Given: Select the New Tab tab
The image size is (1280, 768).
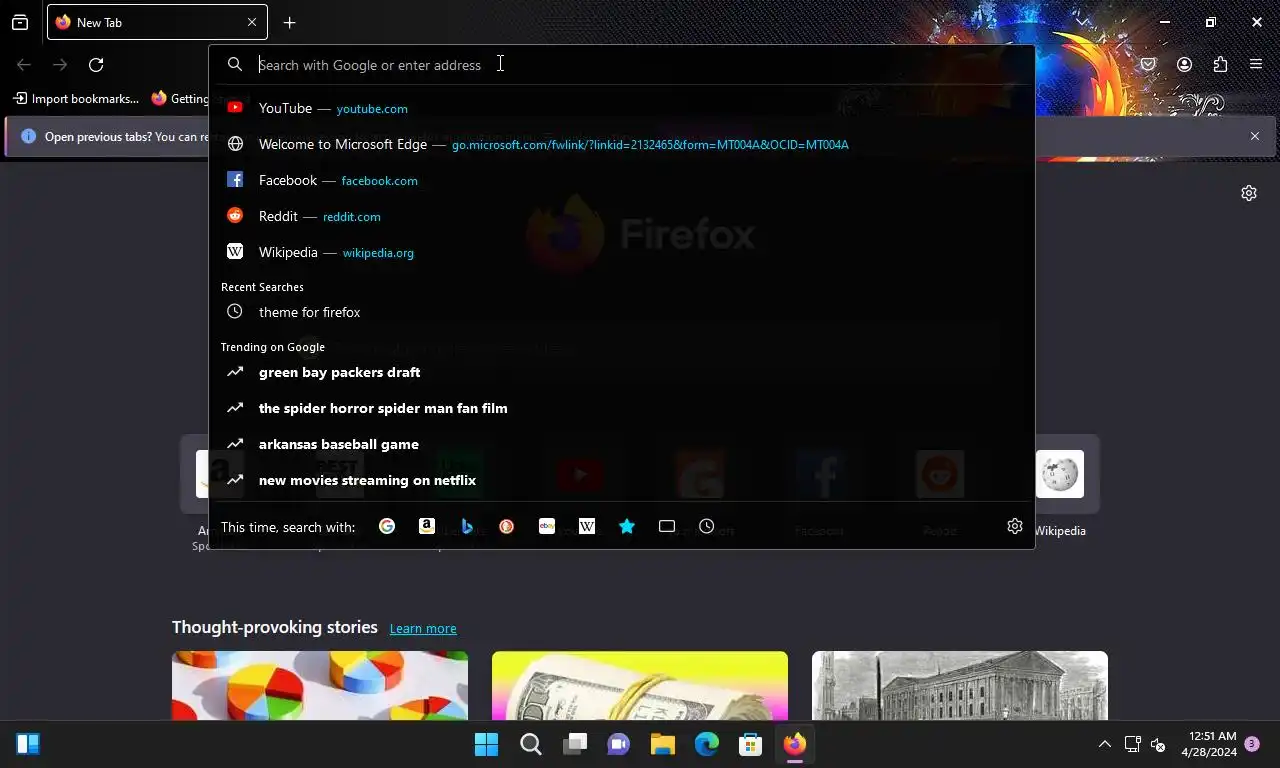Looking at the screenshot, I should (x=157, y=22).
